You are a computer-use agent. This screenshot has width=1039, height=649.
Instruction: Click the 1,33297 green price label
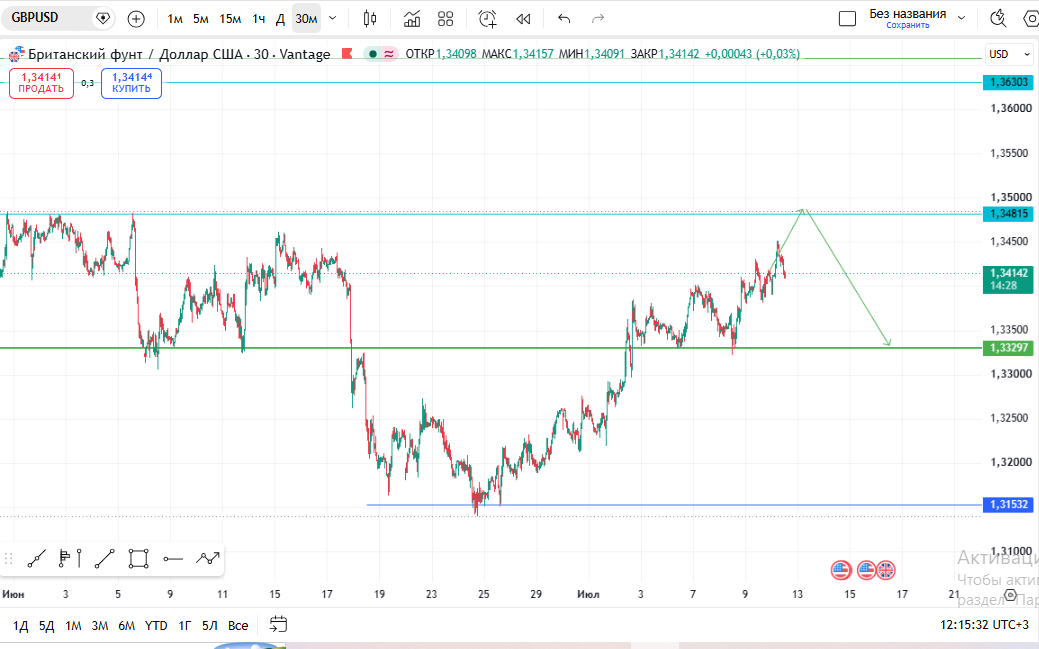pyautogui.click(x=1009, y=348)
